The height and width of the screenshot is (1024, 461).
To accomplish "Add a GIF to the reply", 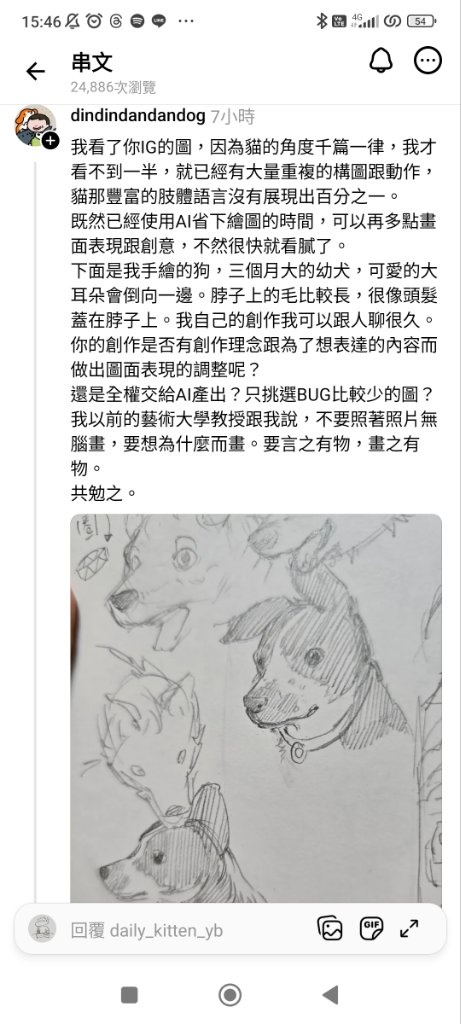I will click(371, 928).
